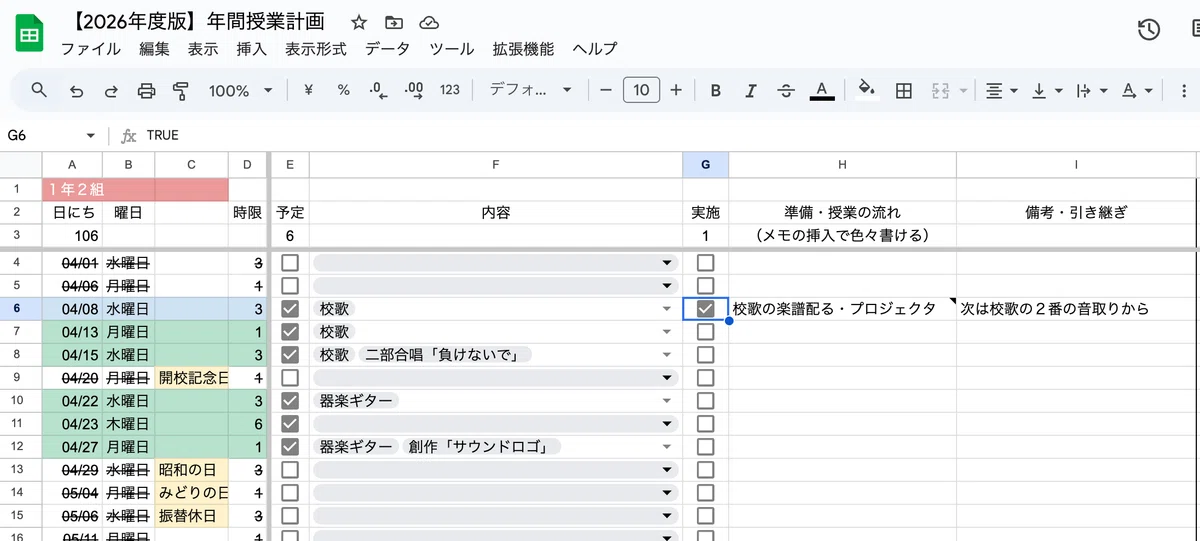
Task: Open the number format 123 menu
Action: (x=450, y=91)
